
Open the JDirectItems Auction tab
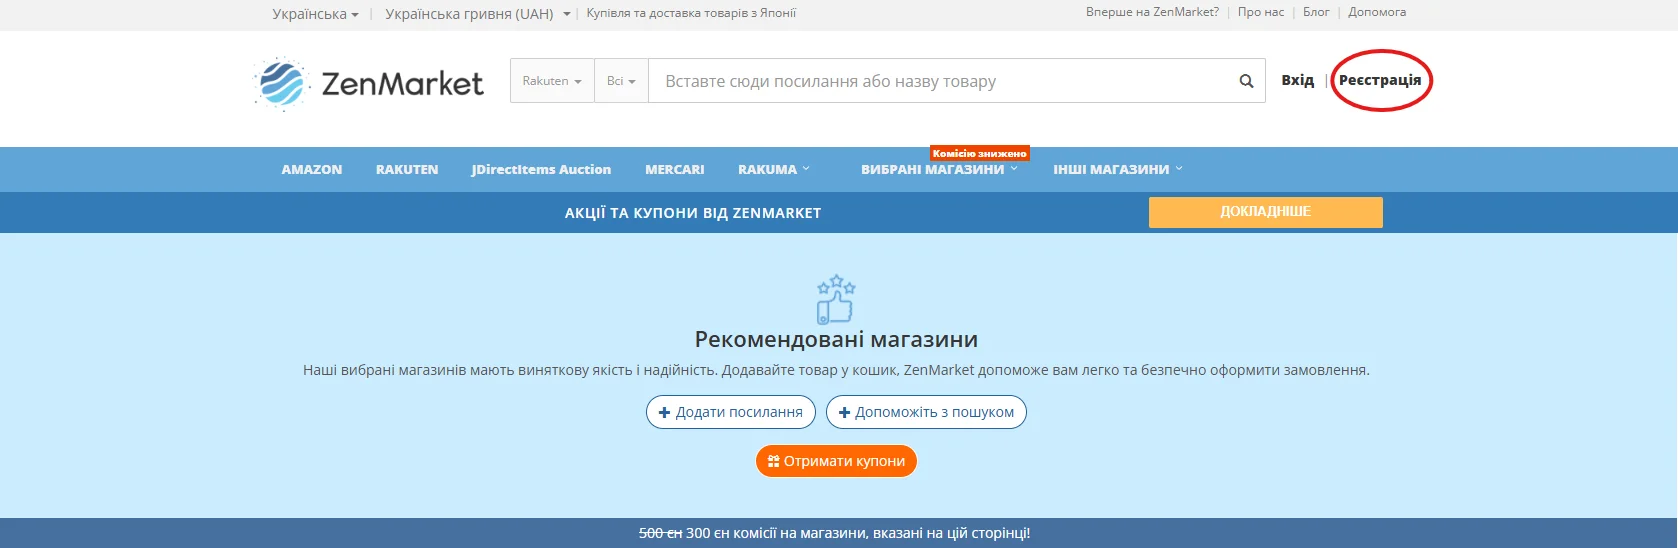pos(541,170)
